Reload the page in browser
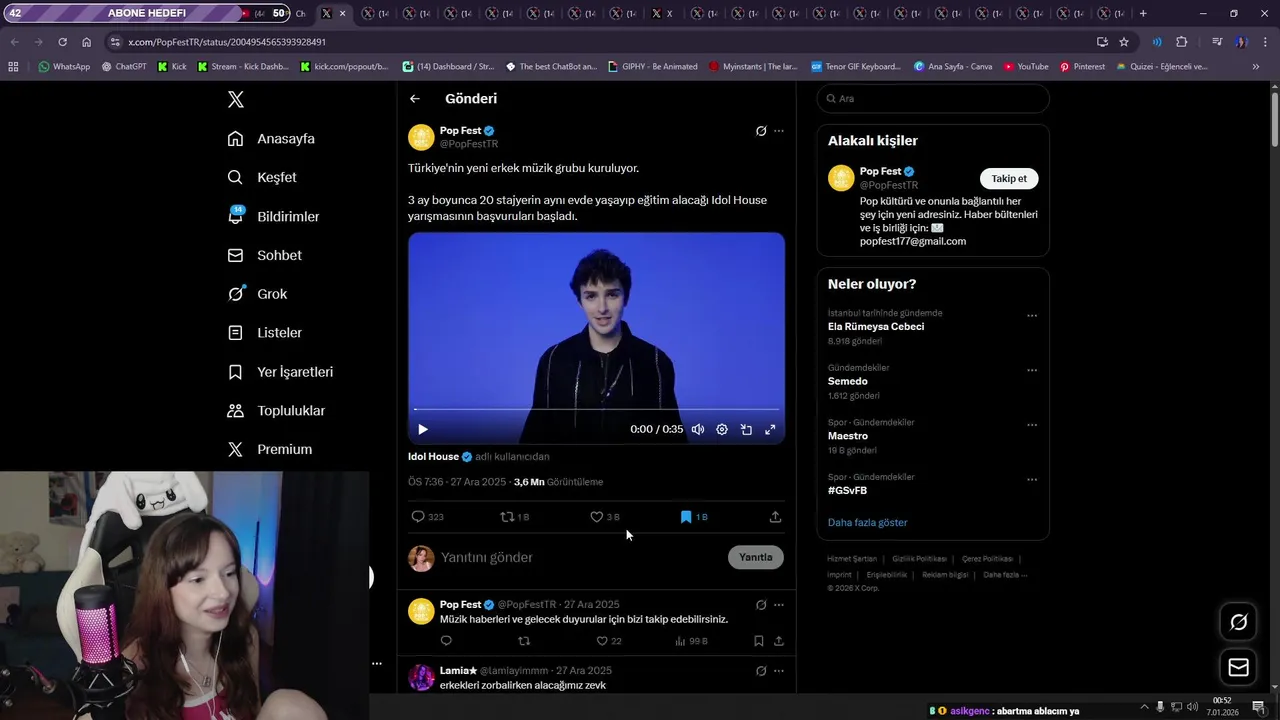Viewport: 1280px width, 720px height. pyautogui.click(x=62, y=42)
